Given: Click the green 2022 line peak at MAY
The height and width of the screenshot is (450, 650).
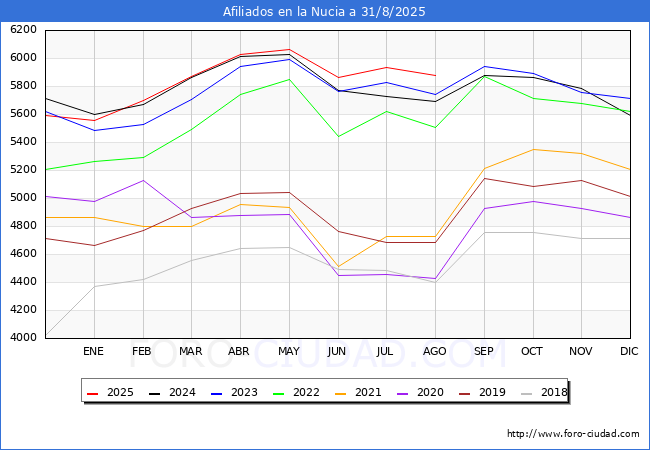Looking at the screenshot, I should pyautogui.click(x=289, y=79).
